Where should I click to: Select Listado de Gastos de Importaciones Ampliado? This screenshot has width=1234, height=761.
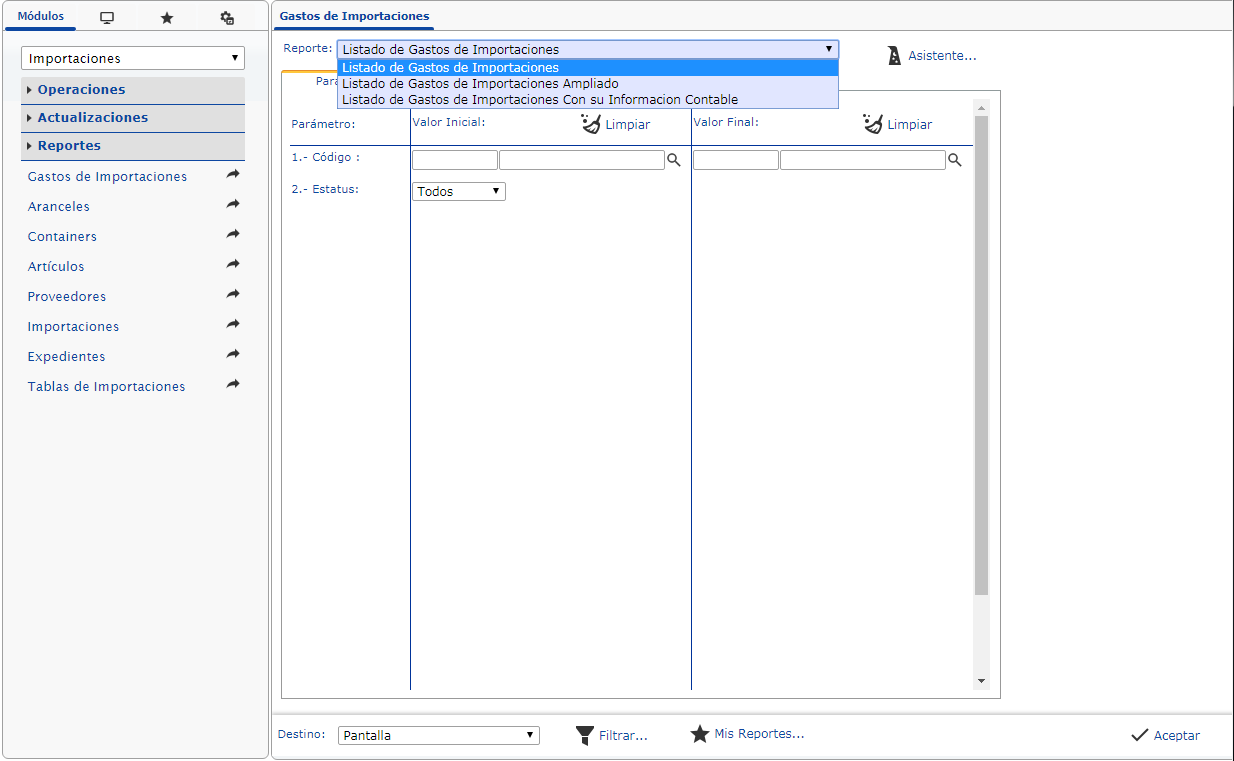pos(480,84)
